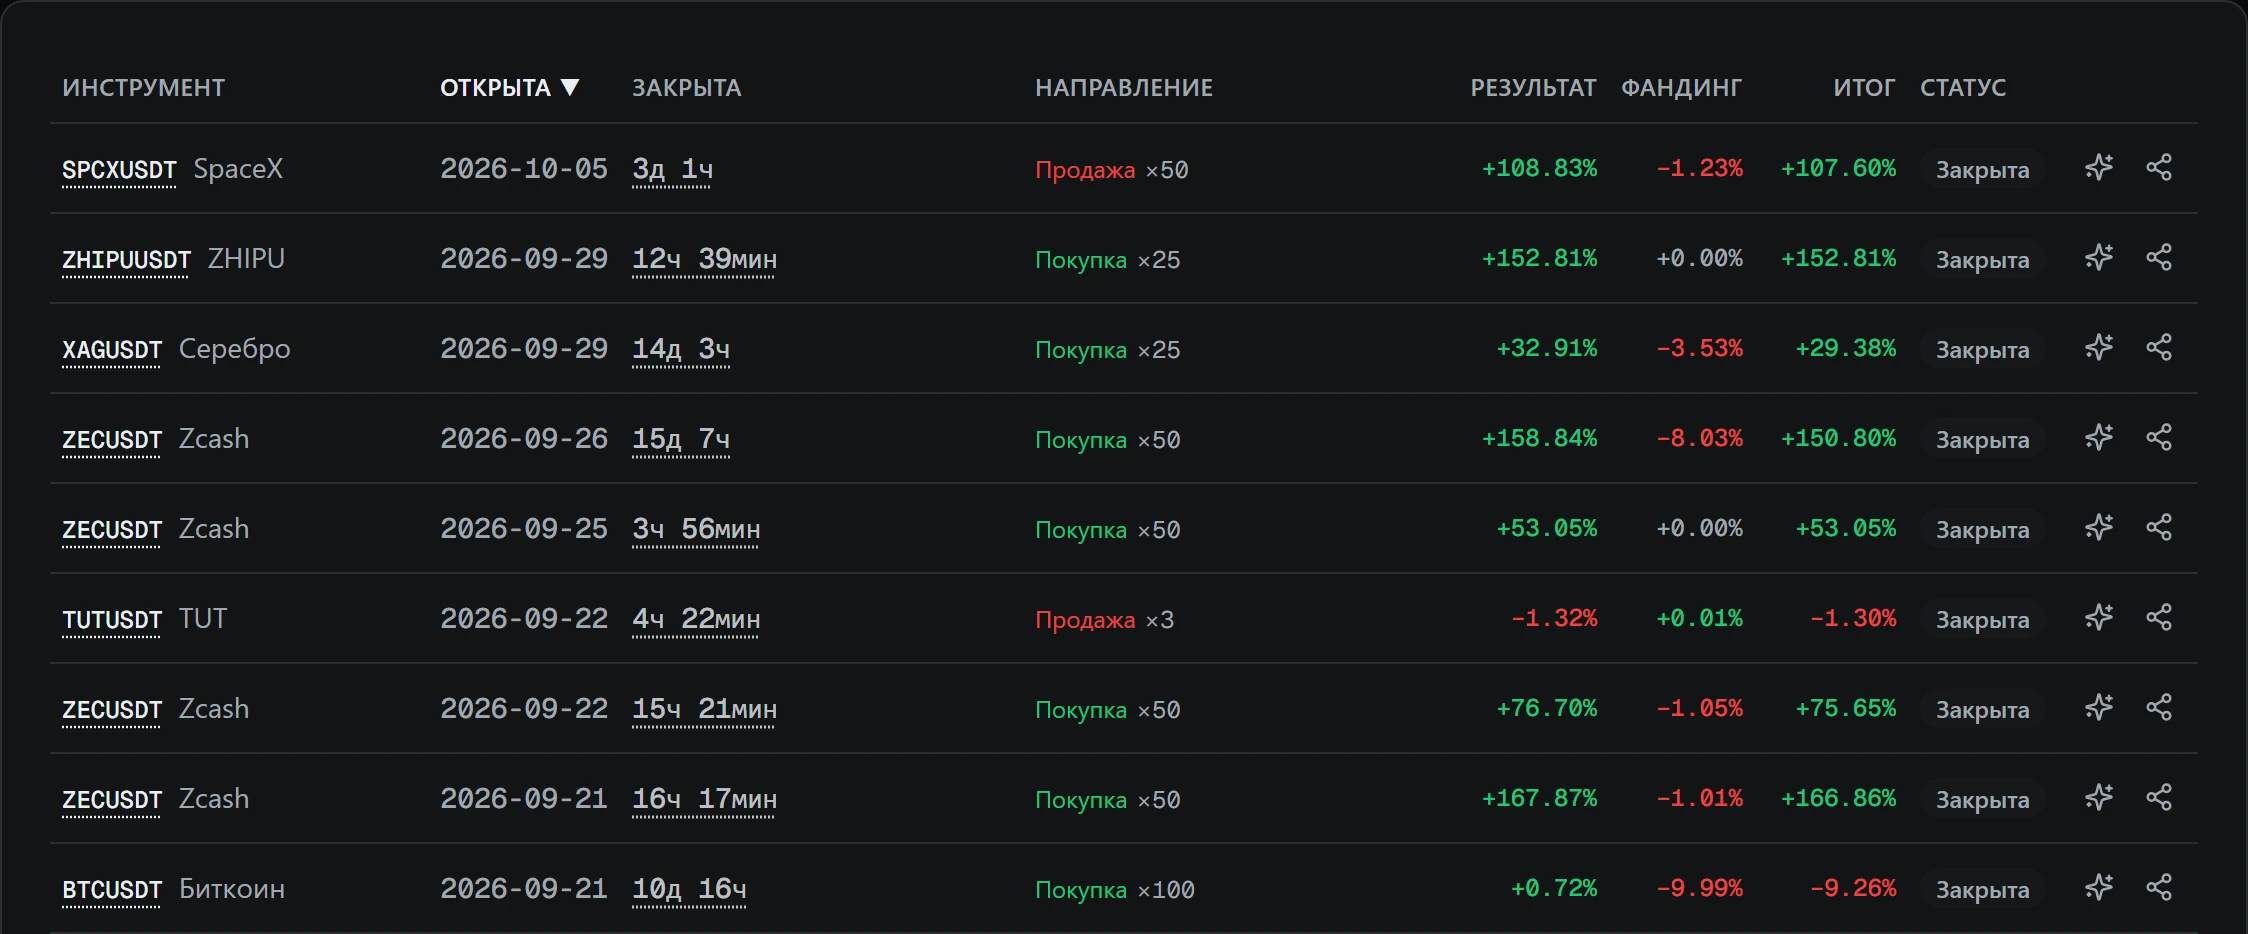Click the duration 4ч 22мин
Screen dimensions: 2248x934
coord(696,620)
